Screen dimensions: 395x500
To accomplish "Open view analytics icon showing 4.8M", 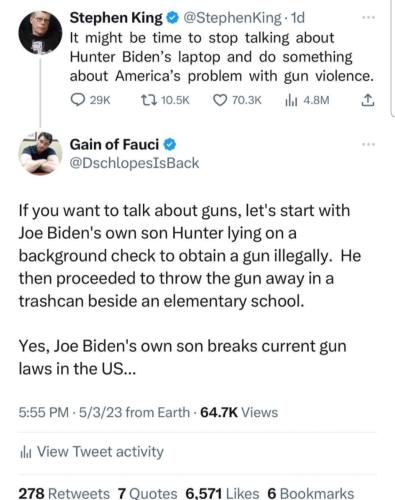I will tap(289, 100).
